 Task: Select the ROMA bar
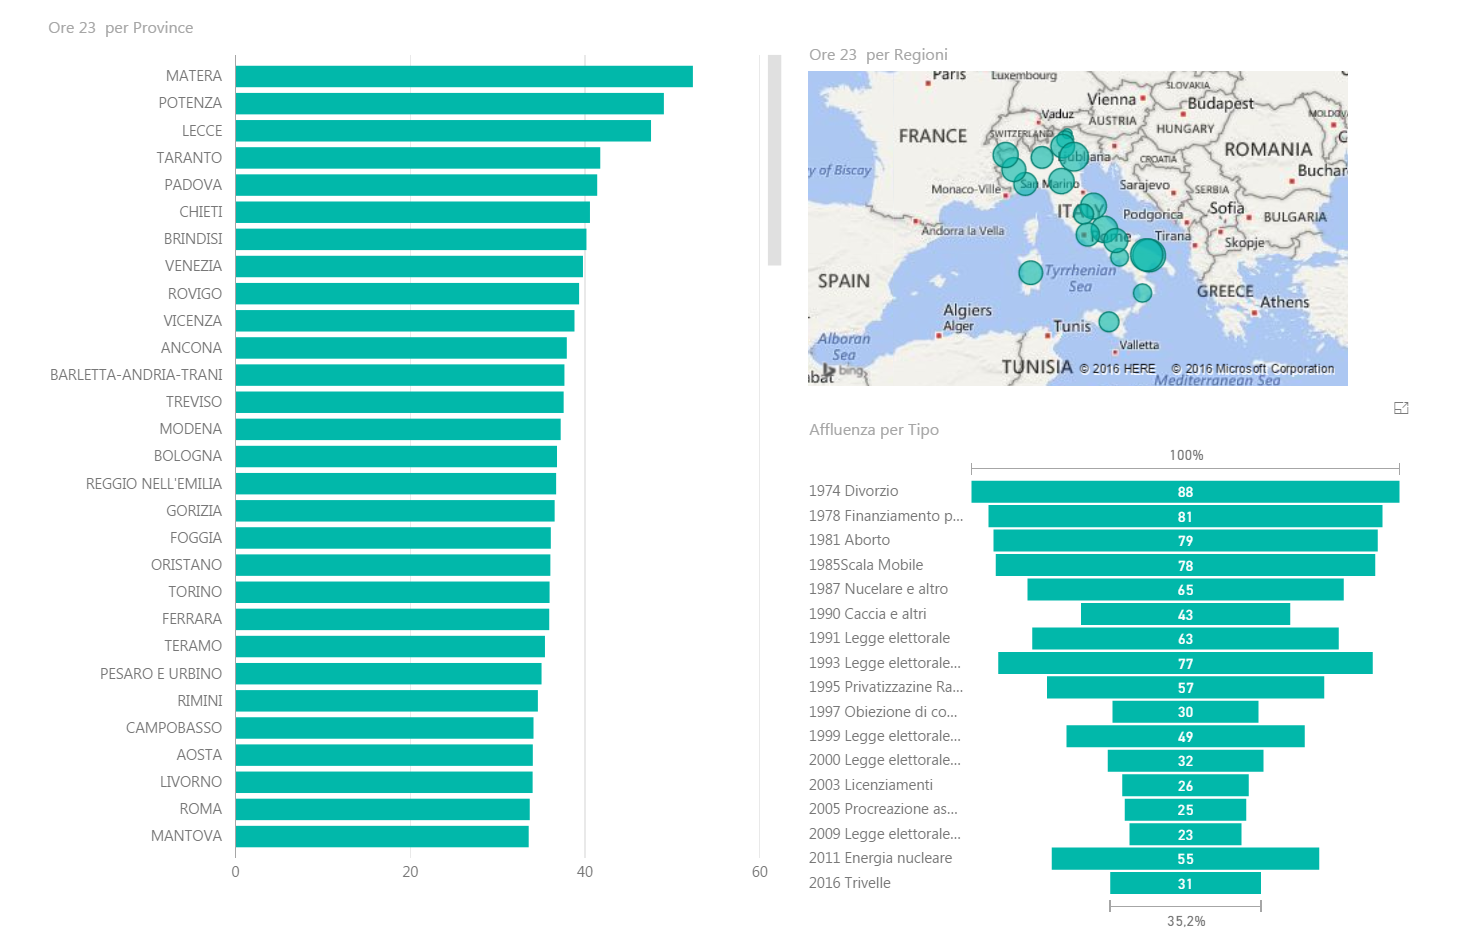pos(382,809)
